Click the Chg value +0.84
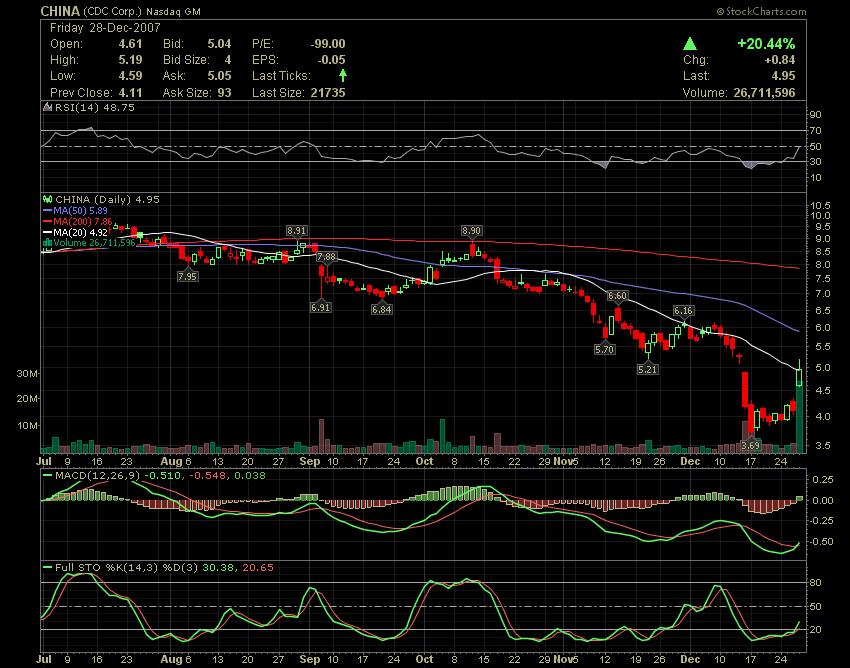Viewport: 850px width, 668px height. pos(780,60)
